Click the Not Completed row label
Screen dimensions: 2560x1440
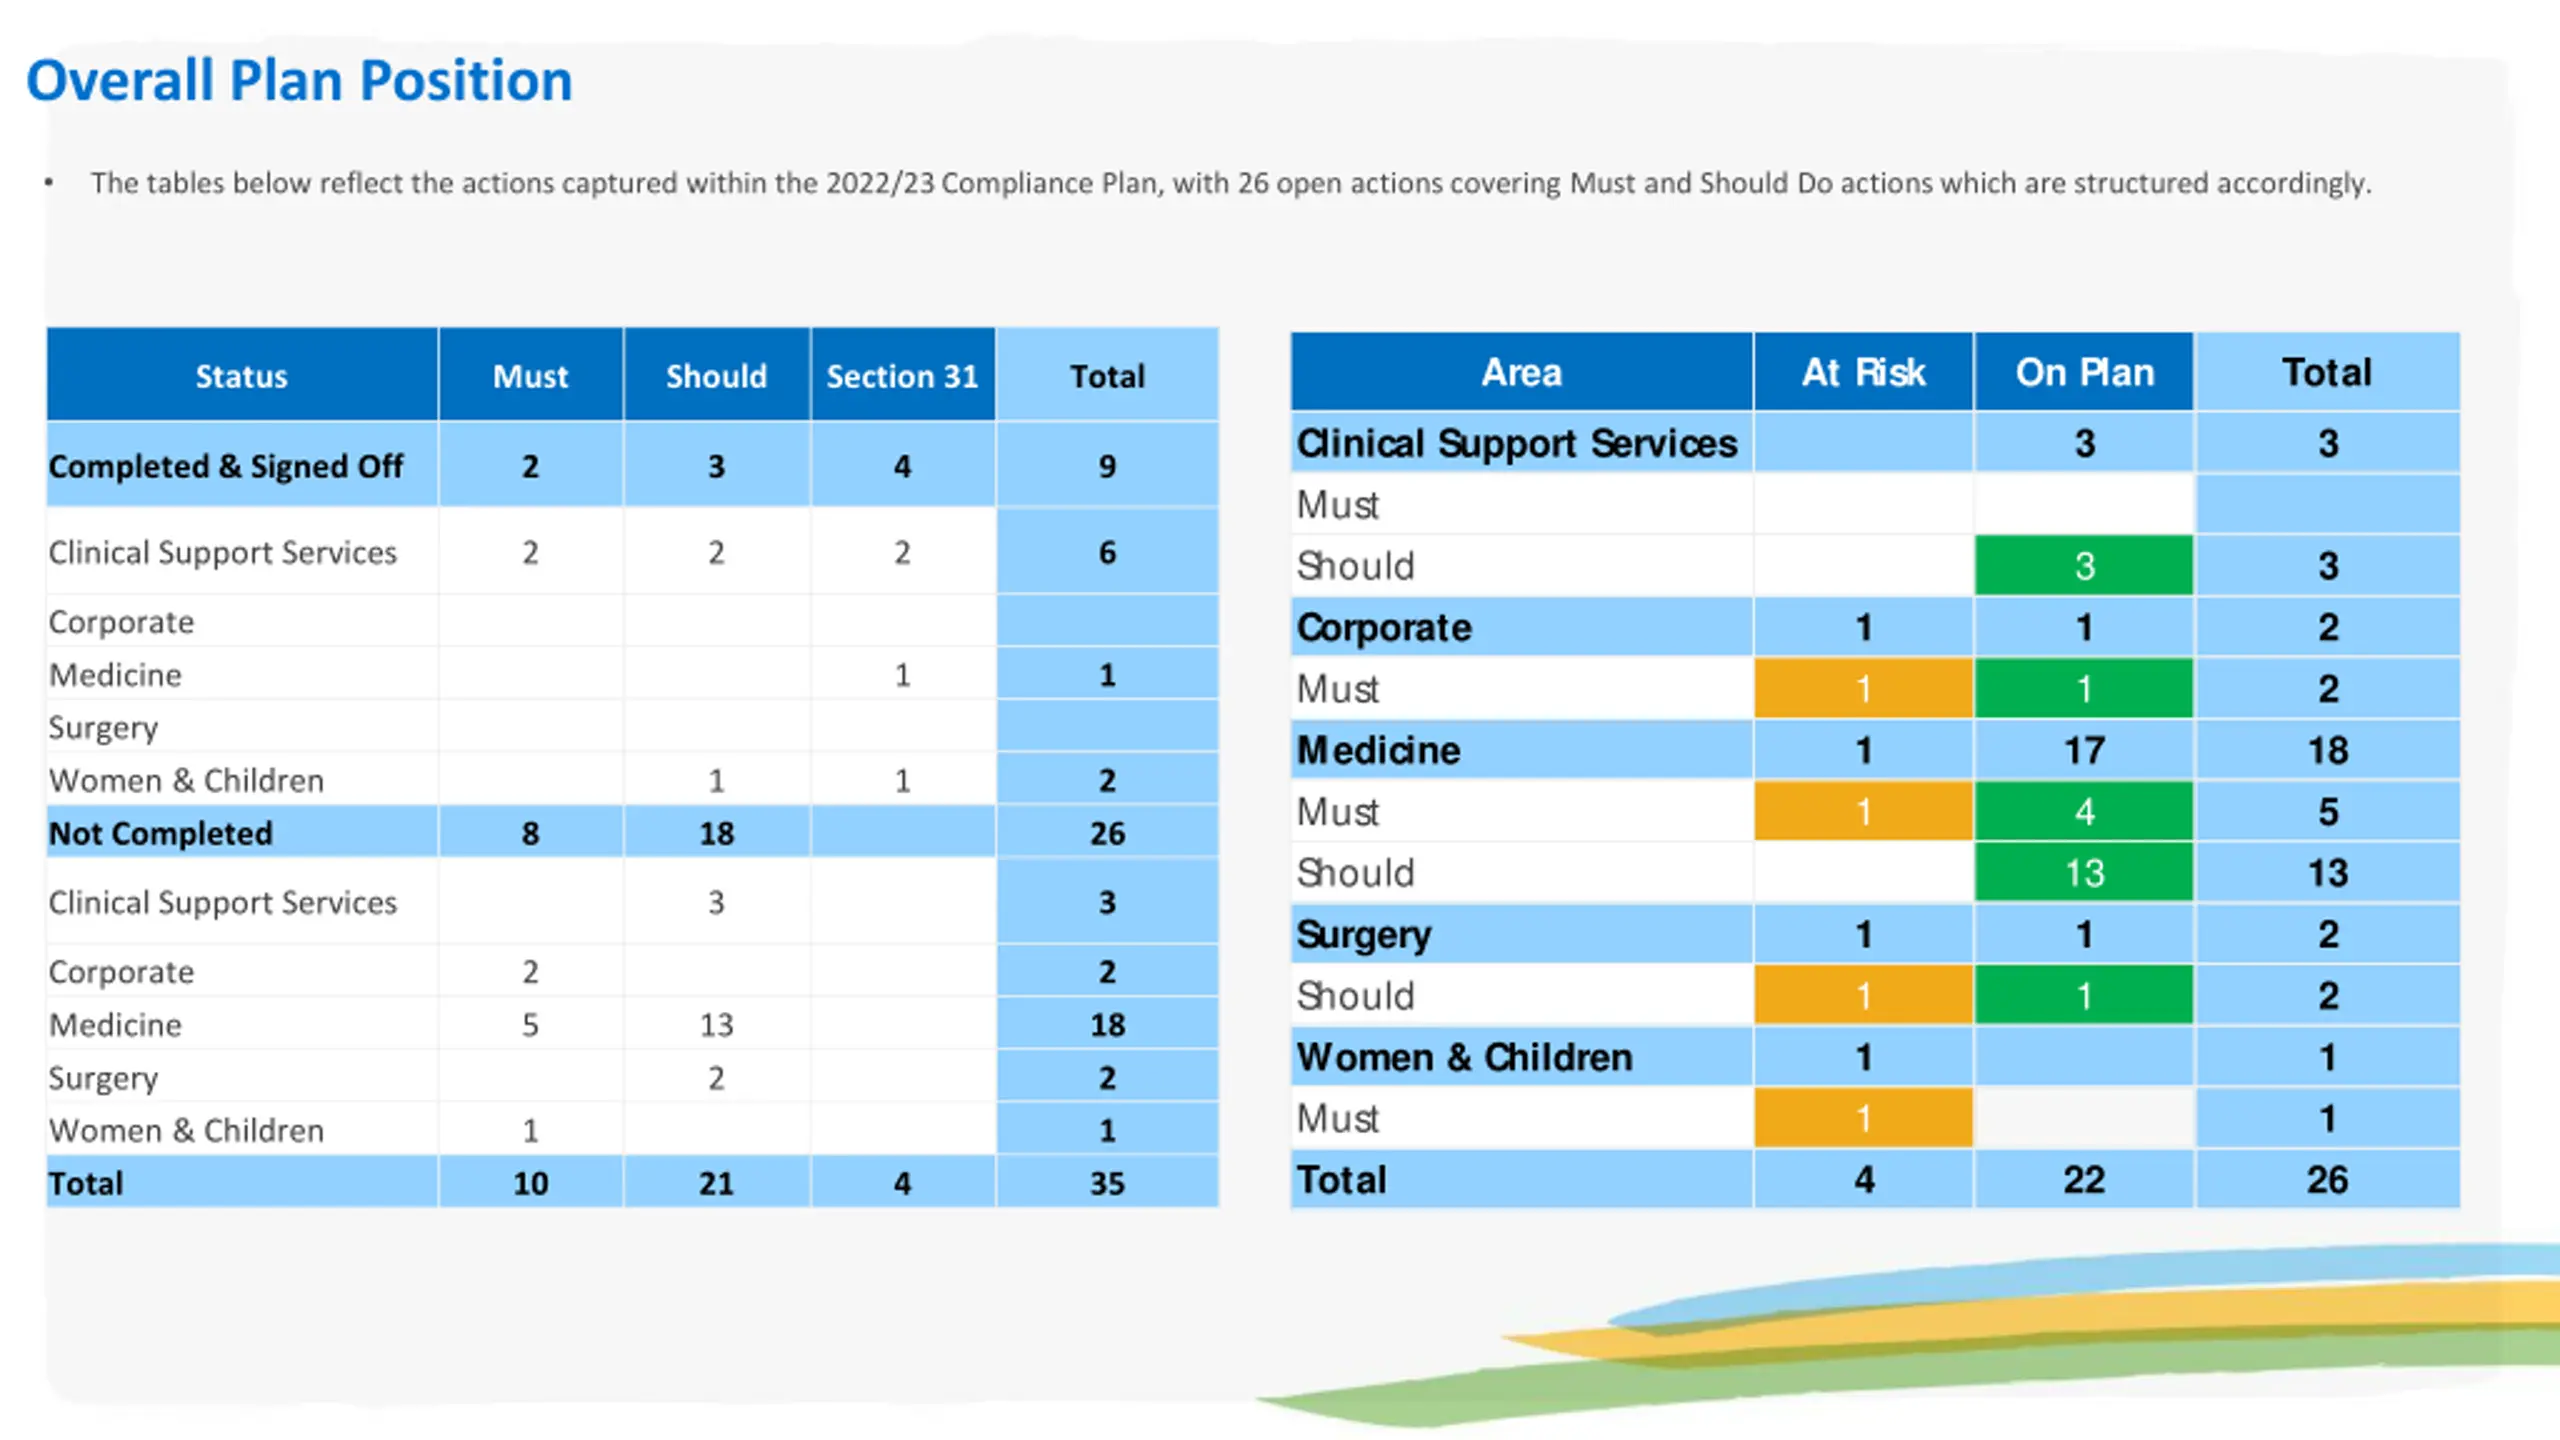[x=161, y=833]
